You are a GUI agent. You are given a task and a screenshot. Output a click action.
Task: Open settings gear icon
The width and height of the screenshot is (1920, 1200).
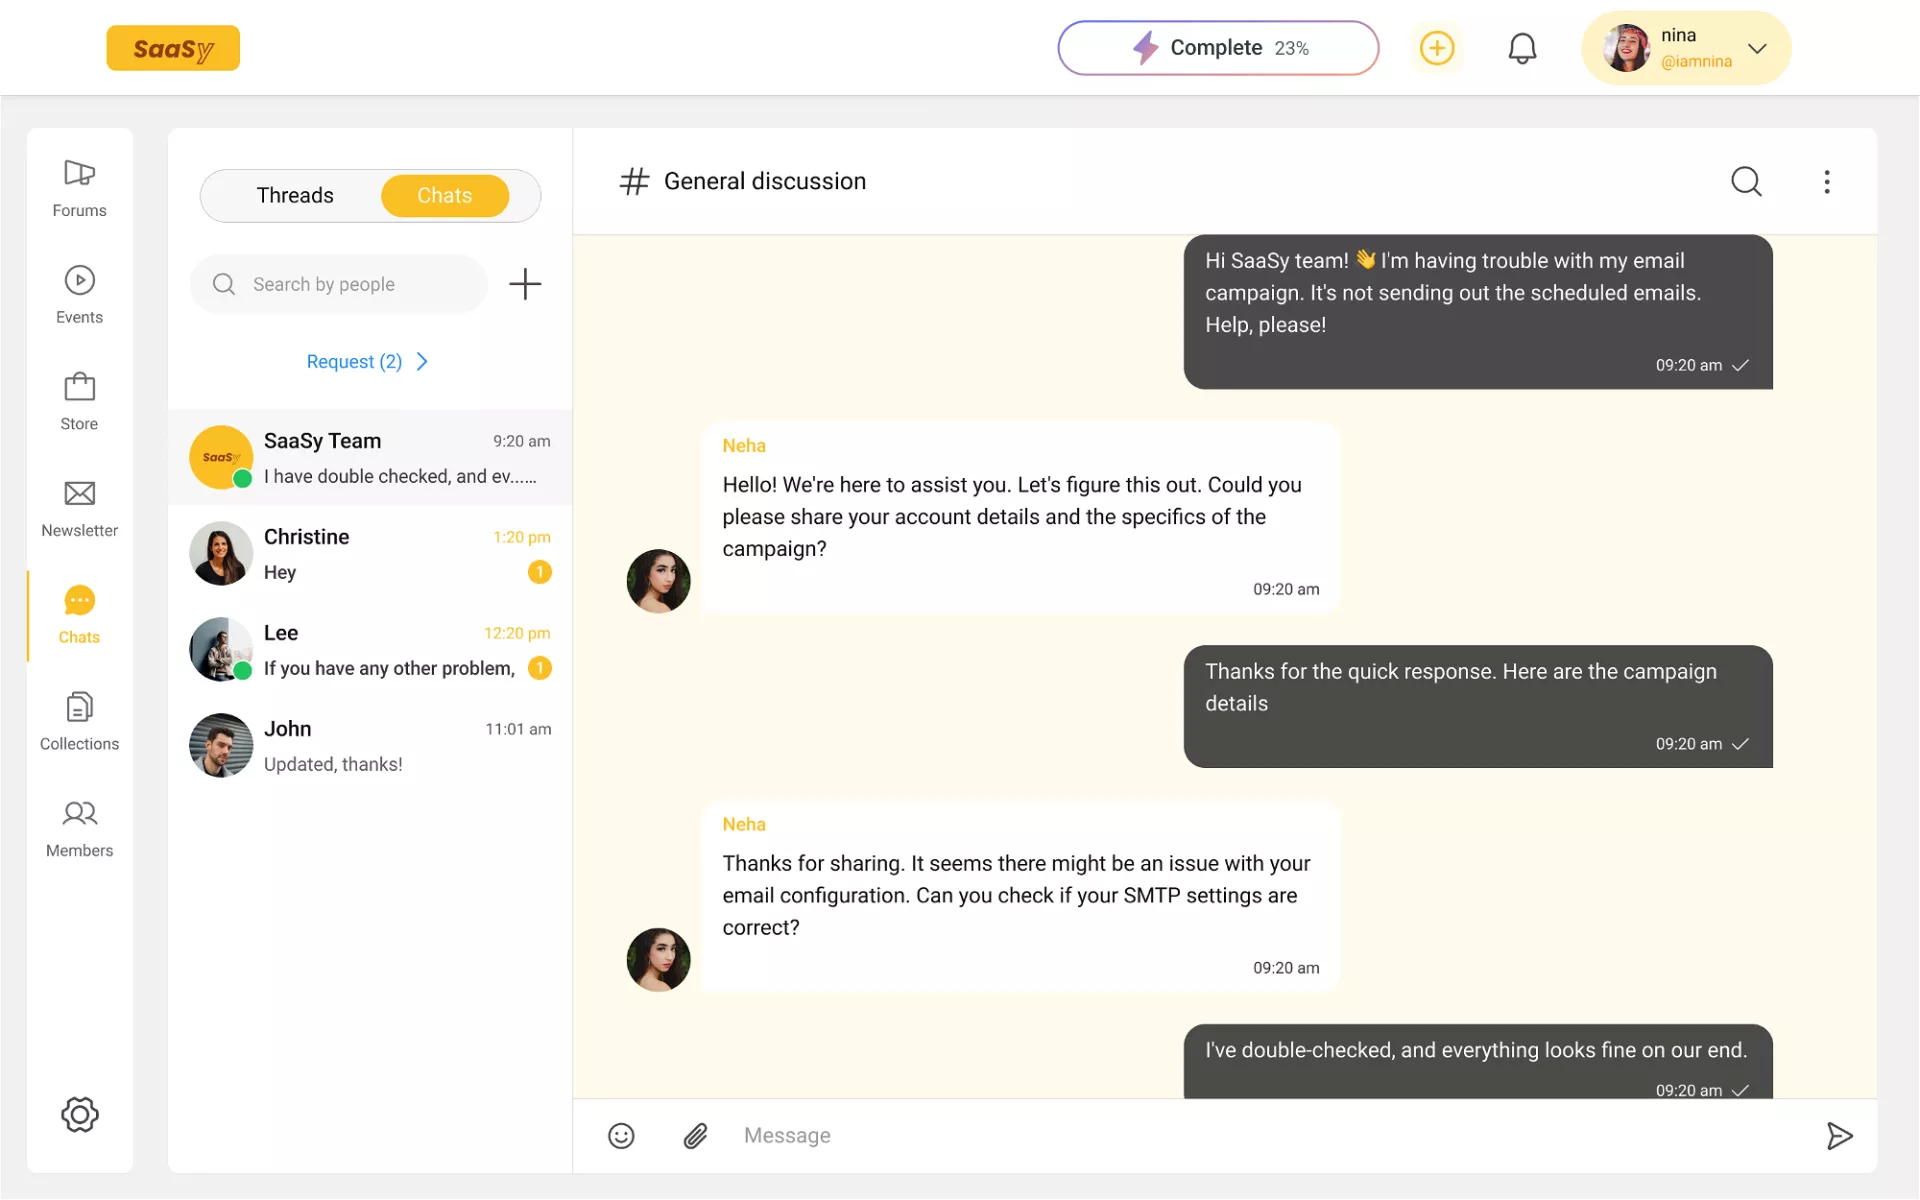[79, 1114]
